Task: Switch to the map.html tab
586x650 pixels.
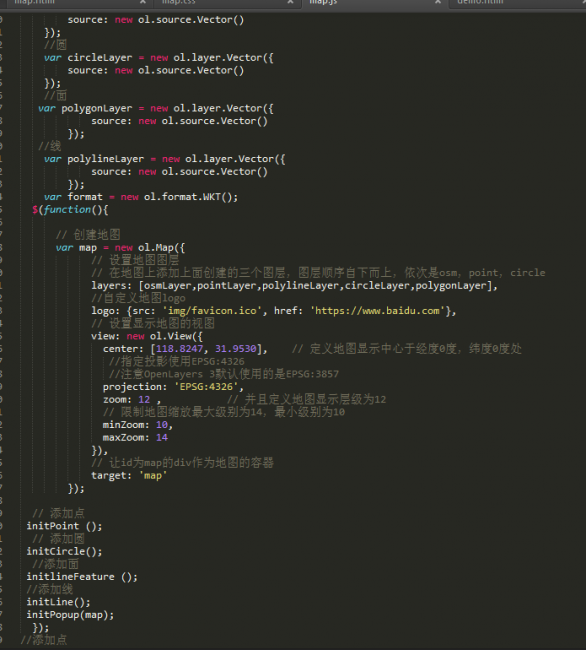Action: pos(35,2)
